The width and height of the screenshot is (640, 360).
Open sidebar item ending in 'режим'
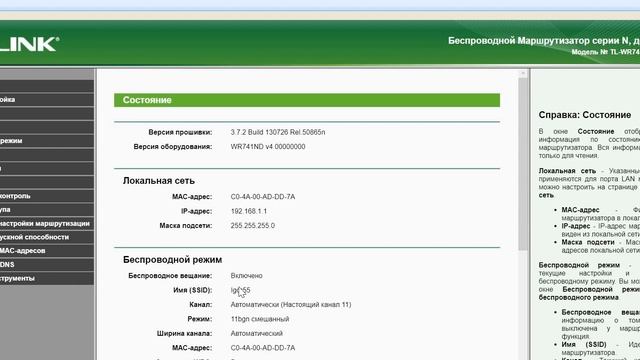pyautogui.click(x=47, y=141)
